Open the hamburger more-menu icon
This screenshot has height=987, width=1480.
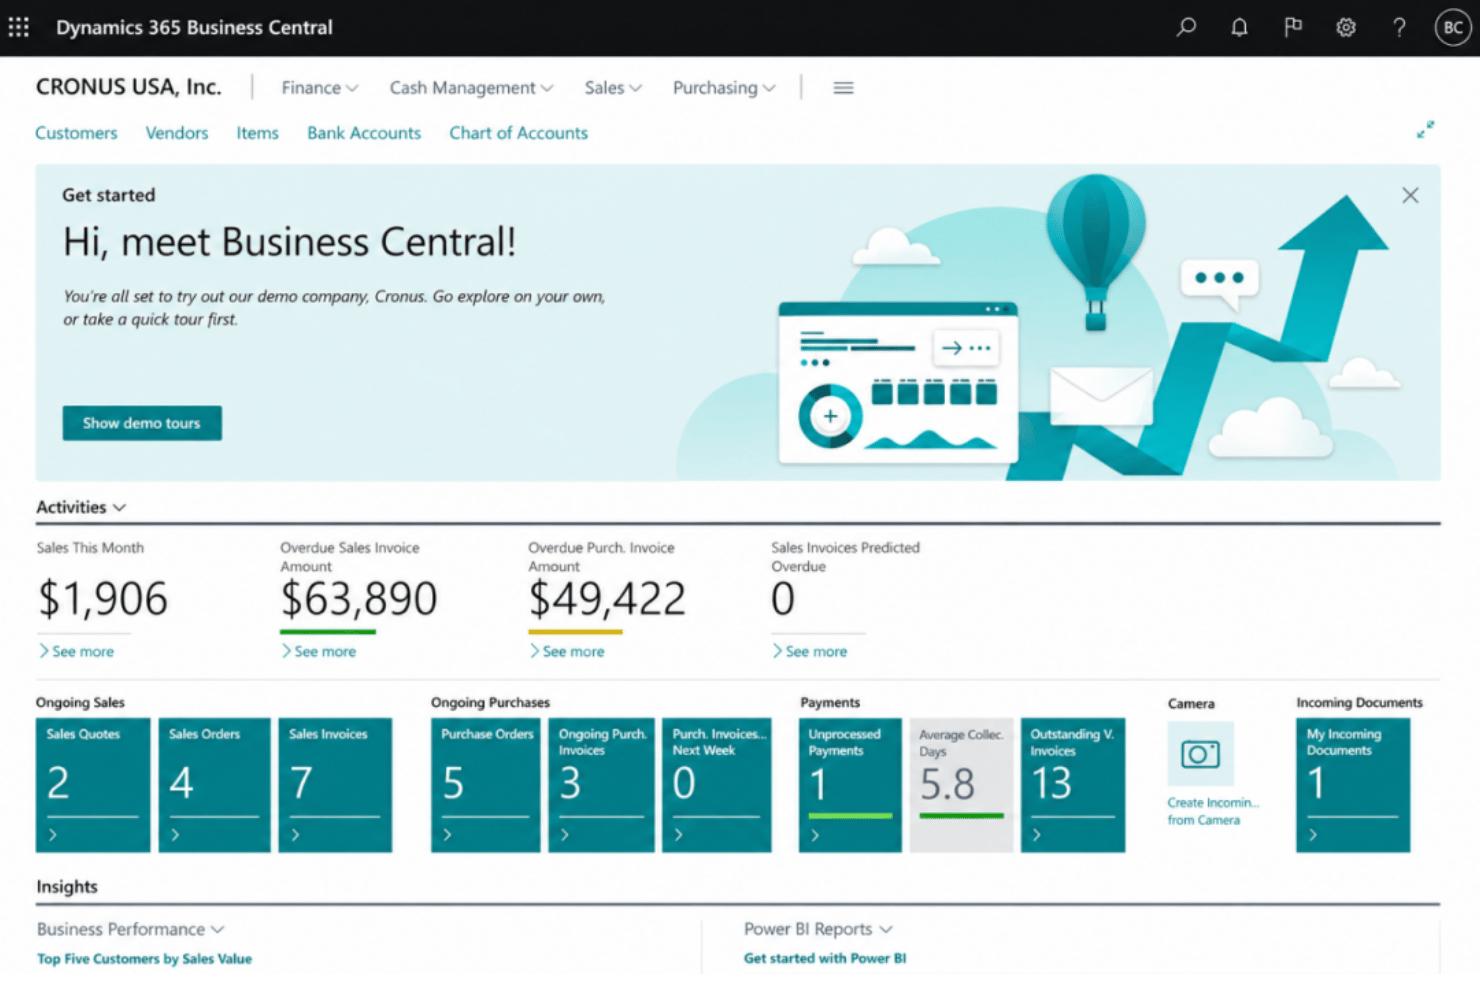[x=843, y=88]
